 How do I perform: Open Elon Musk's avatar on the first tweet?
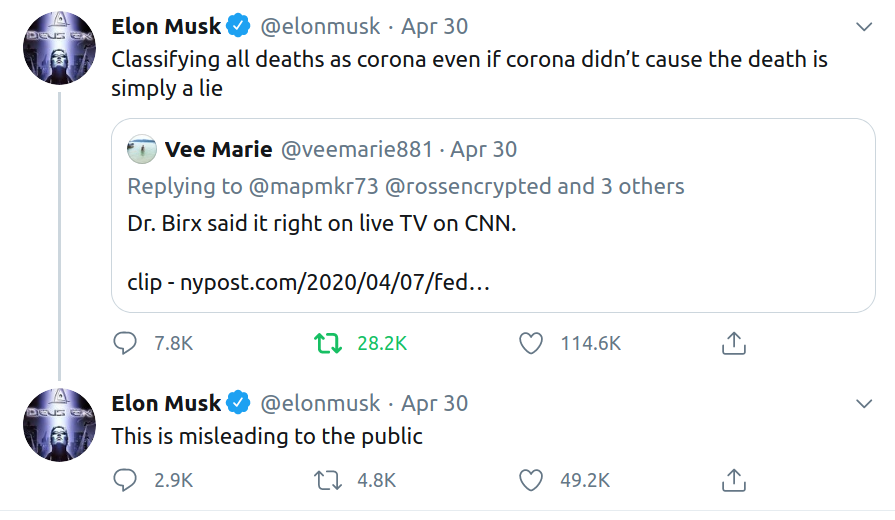coord(59,49)
